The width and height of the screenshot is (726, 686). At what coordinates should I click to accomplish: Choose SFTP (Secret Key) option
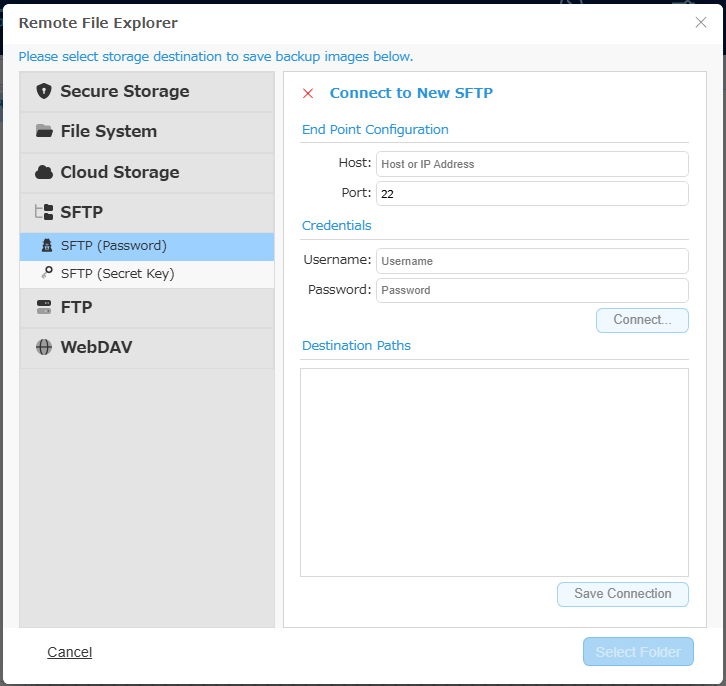(147, 274)
